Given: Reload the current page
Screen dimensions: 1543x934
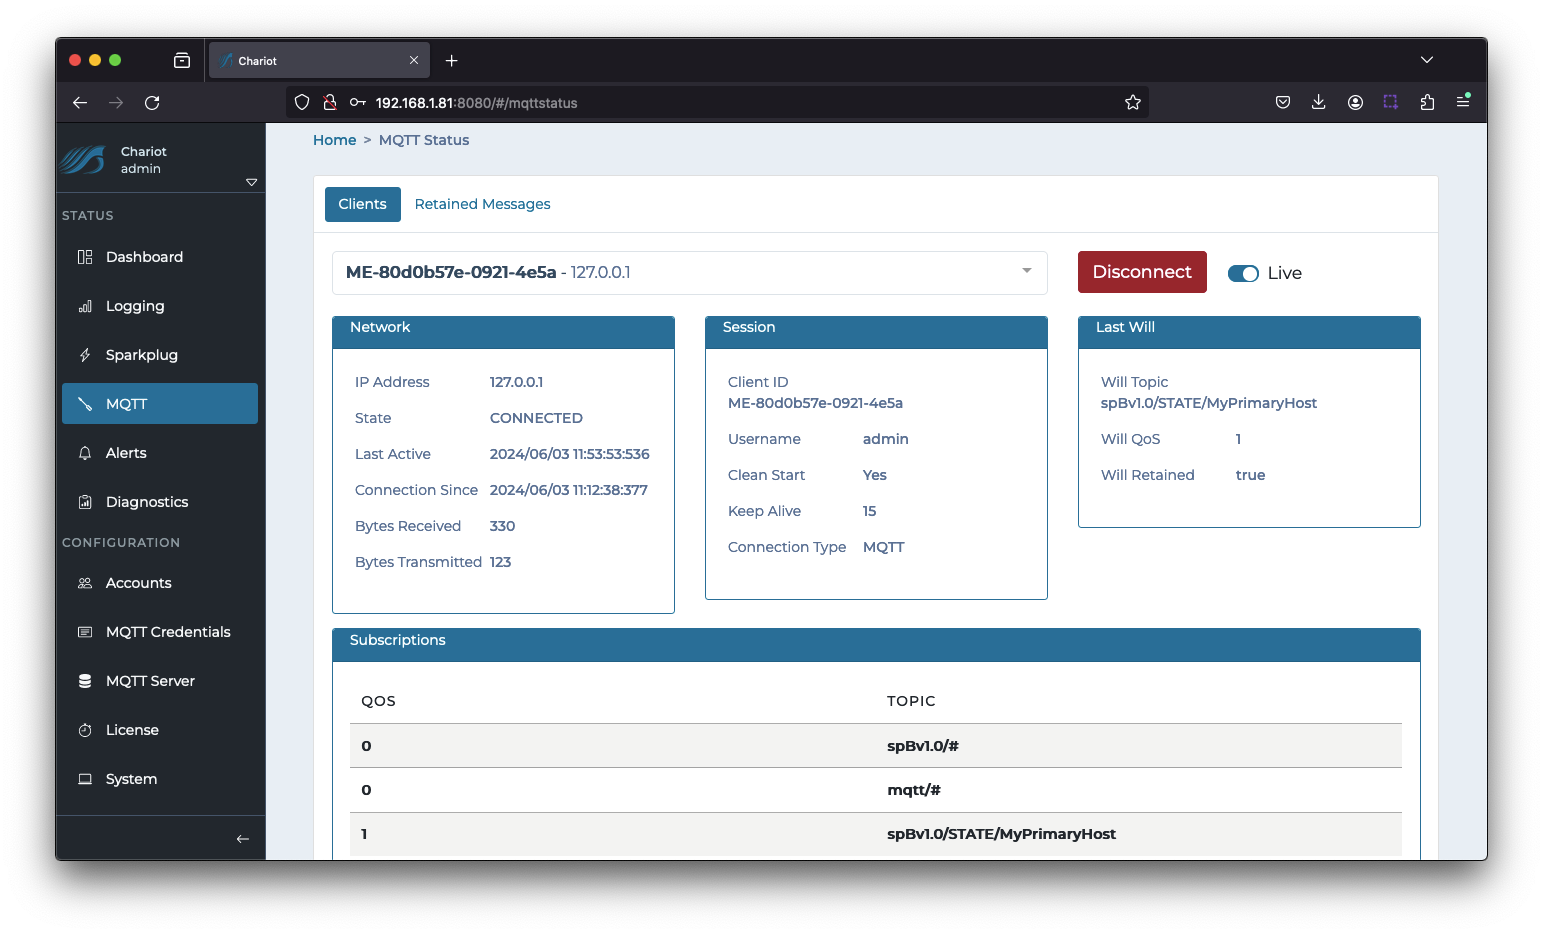Looking at the screenshot, I should pyautogui.click(x=152, y=102).
